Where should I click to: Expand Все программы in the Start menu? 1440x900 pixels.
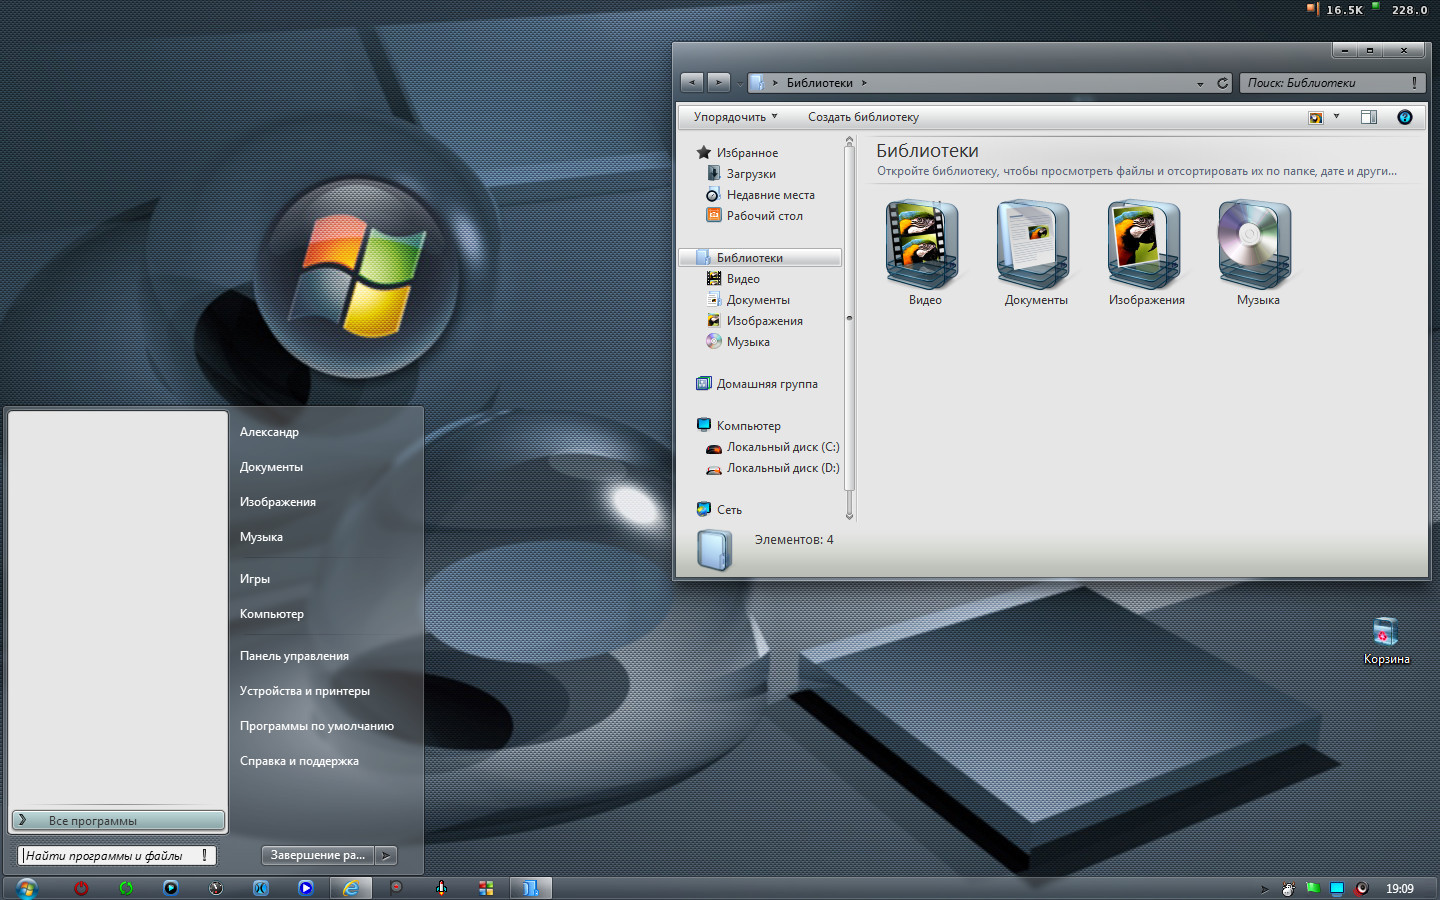[118, 820]
